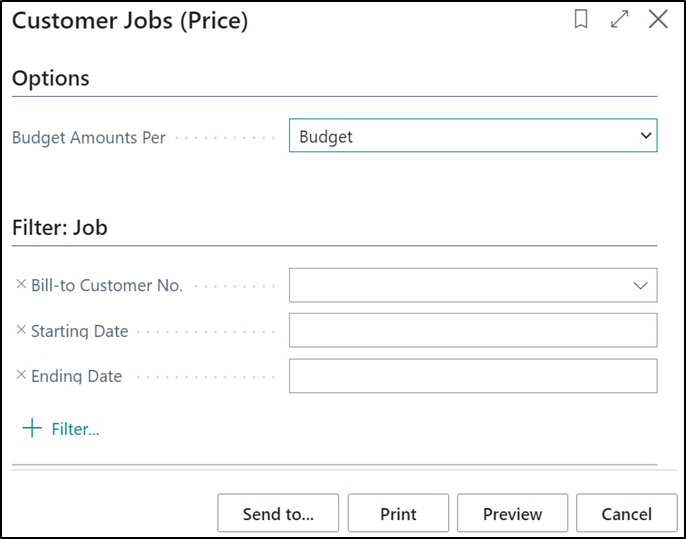Remove the Bill-to Customer No. filter
The height and width of the screenshot is (539, 686).
[21, 285]
